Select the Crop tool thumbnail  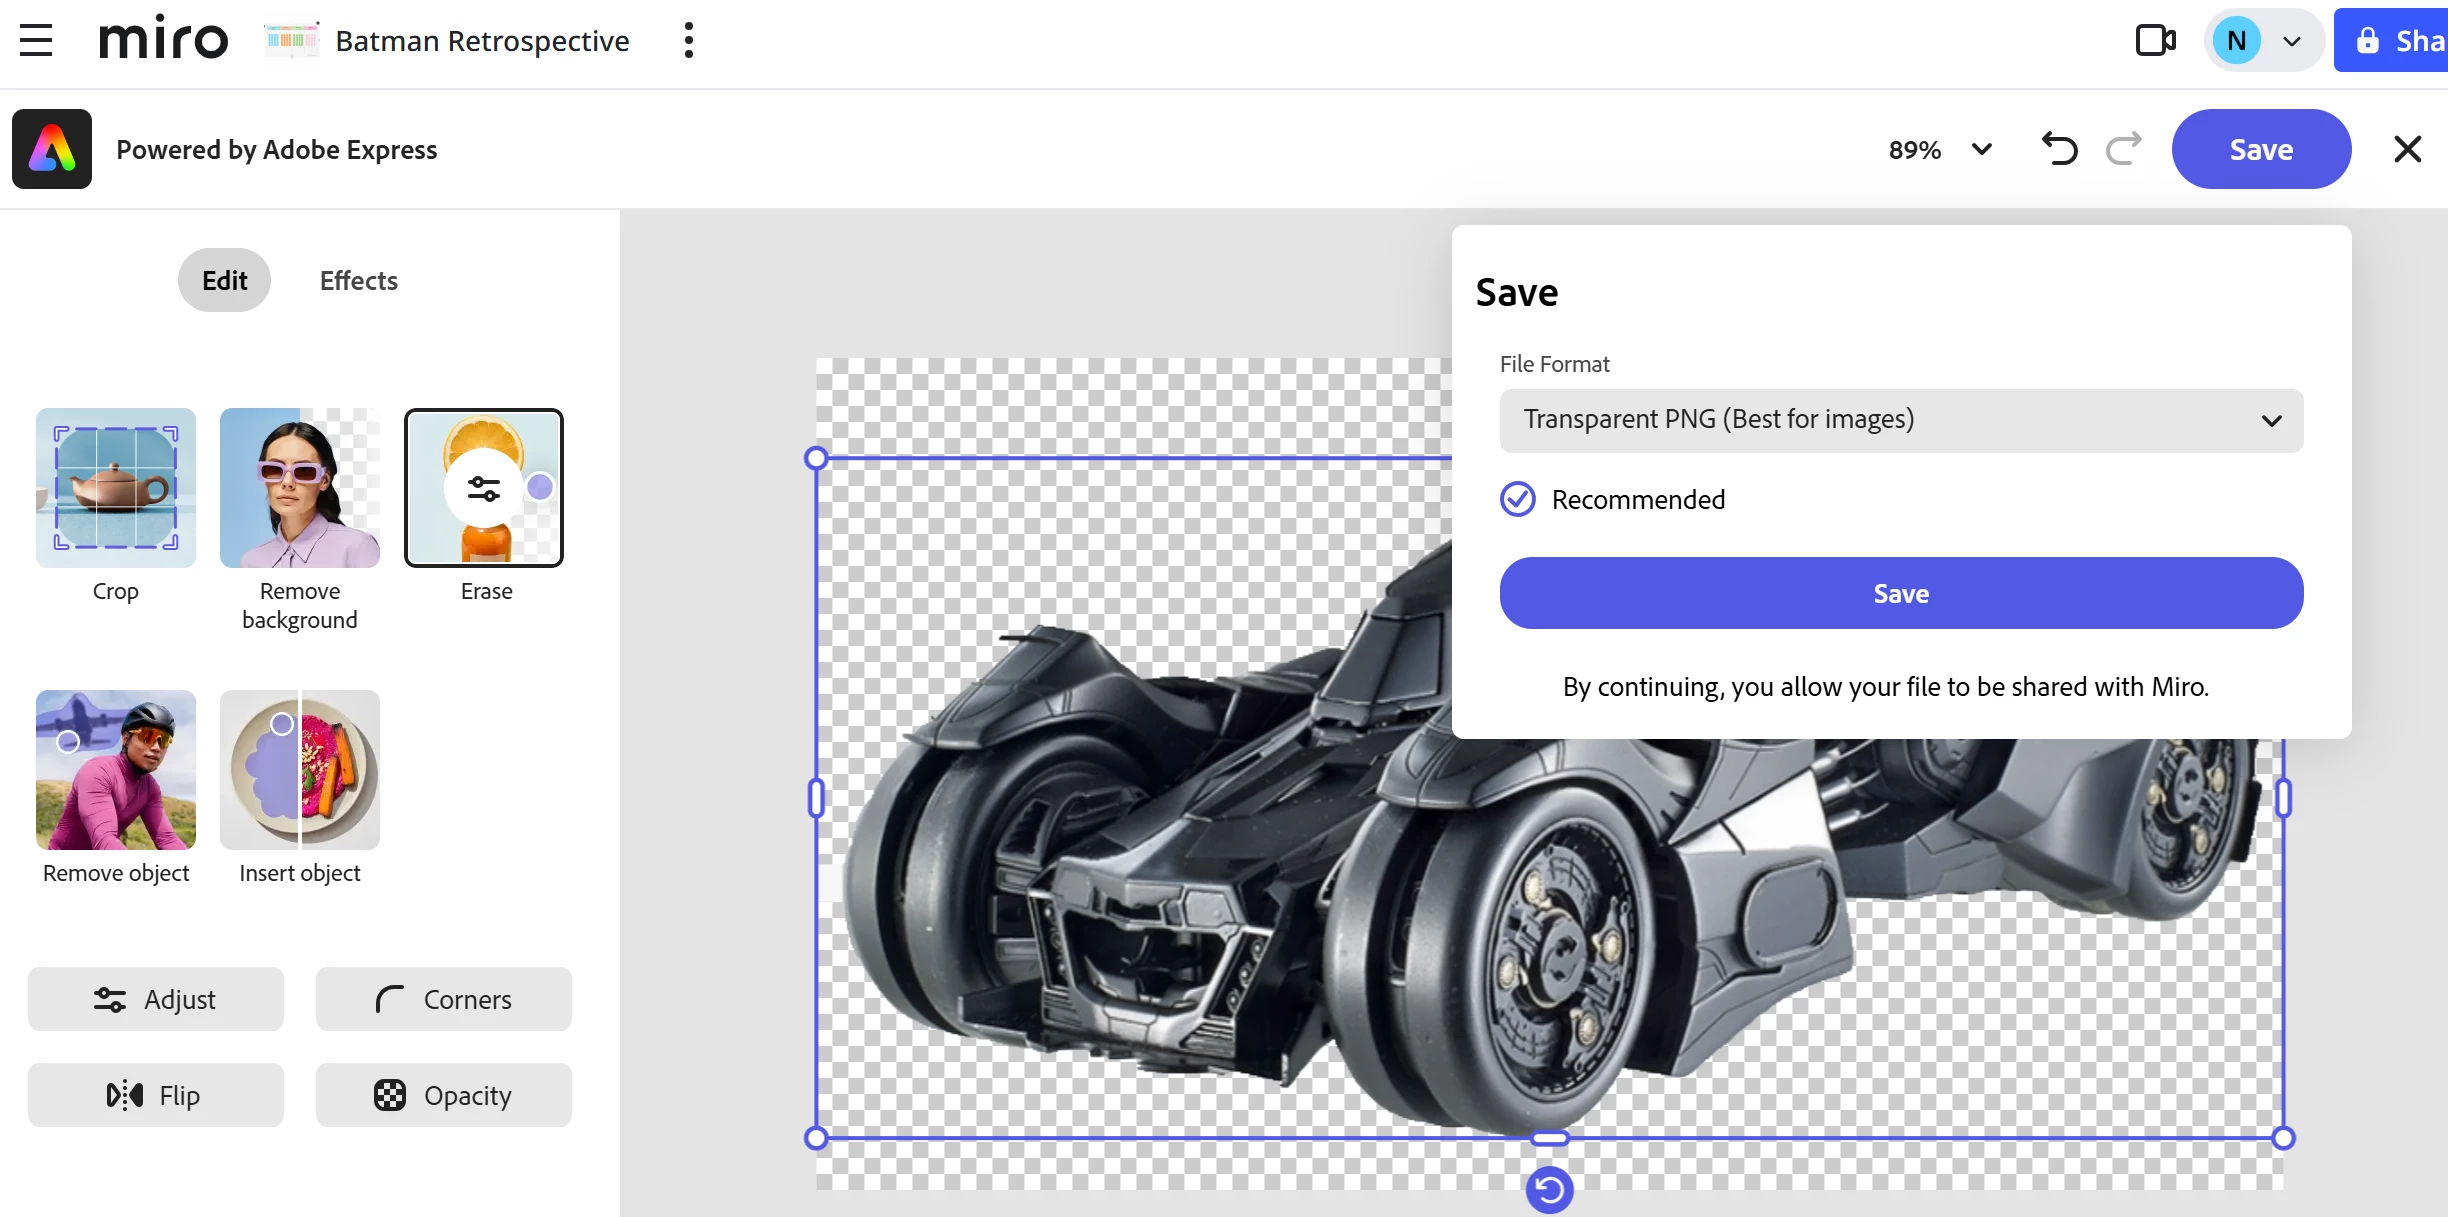click(116, 488)
